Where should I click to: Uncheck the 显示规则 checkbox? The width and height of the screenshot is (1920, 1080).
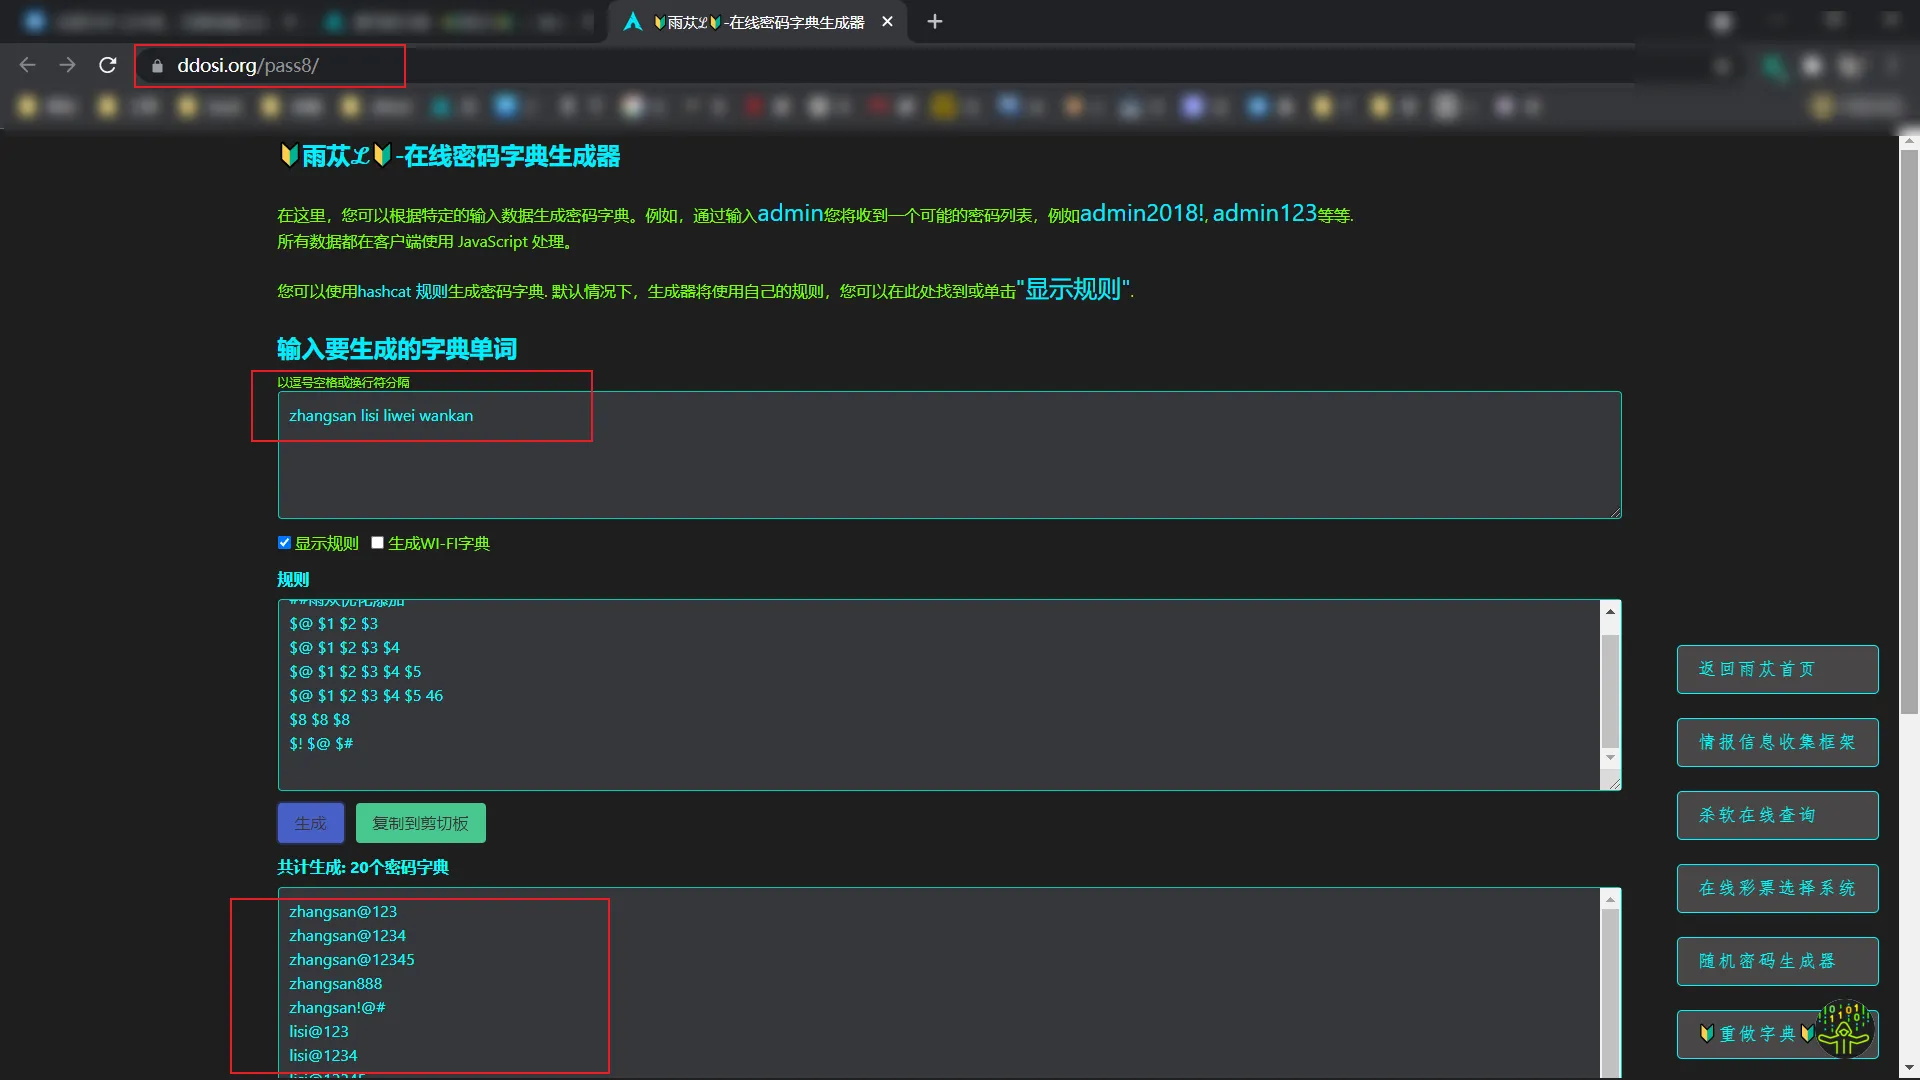tap(284, 543)
